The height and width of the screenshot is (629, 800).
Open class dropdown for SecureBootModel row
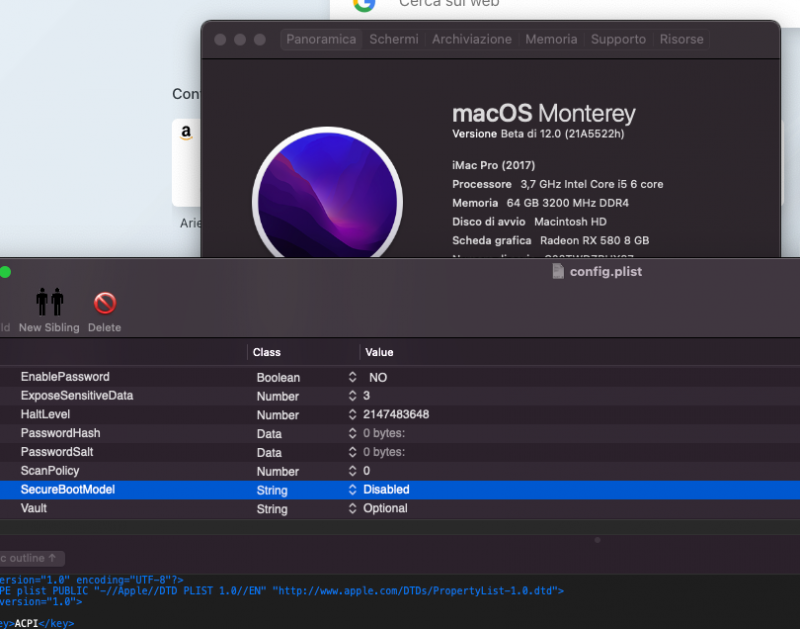click(352, 490)
